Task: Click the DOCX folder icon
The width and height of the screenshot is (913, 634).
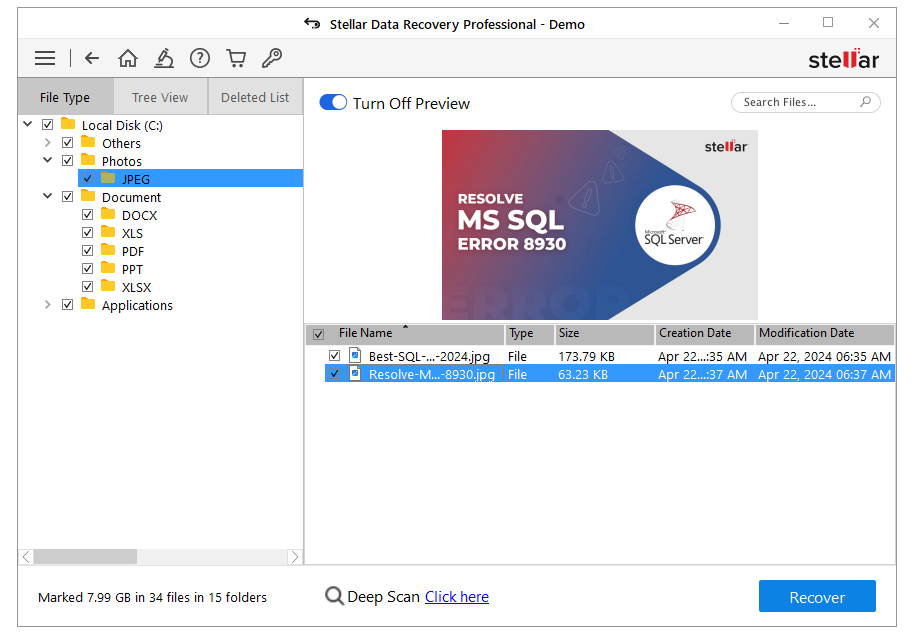Action: [x=108, y=214]
